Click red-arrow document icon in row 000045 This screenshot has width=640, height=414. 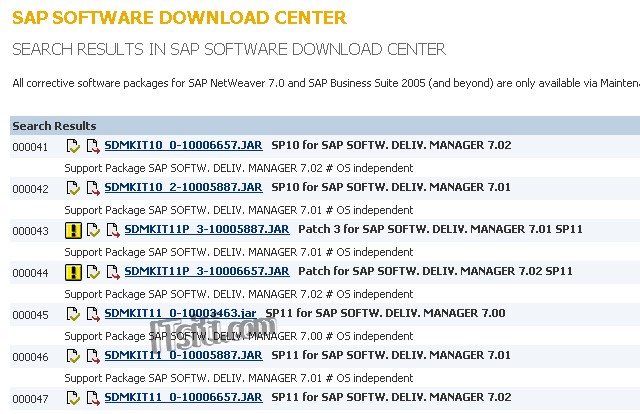click(92, 314)
